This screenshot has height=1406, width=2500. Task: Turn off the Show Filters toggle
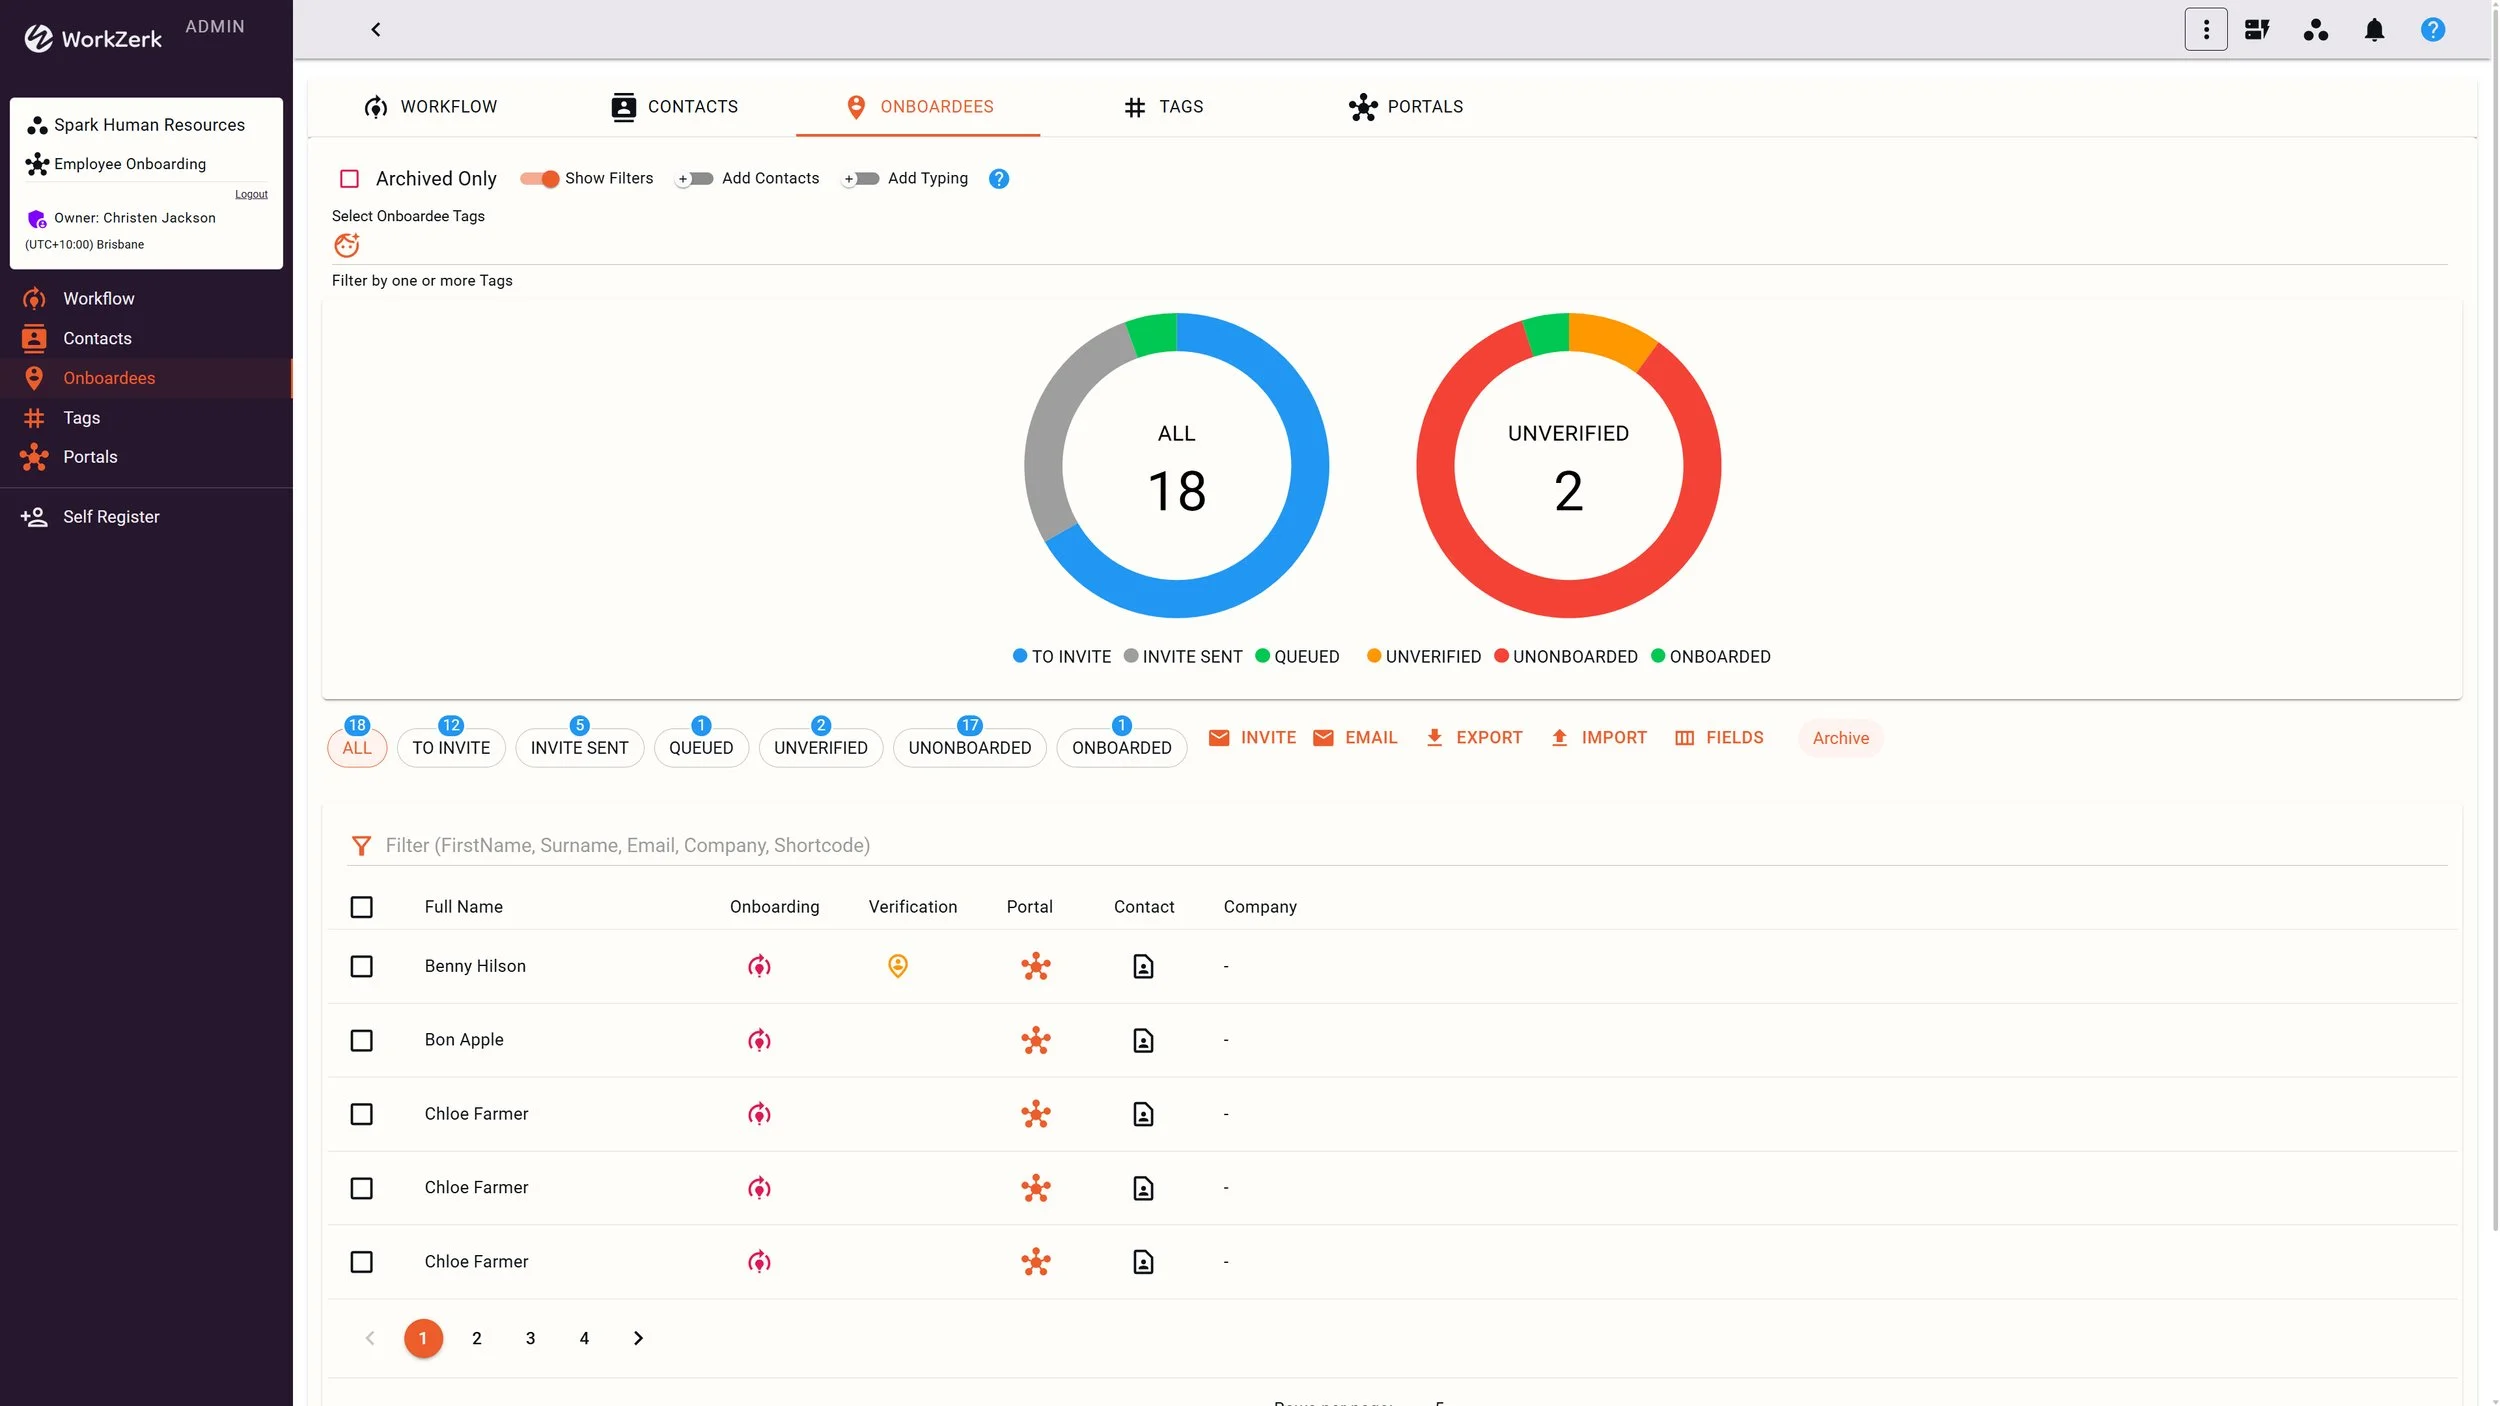pyautogui.click(x=539, y=179)
